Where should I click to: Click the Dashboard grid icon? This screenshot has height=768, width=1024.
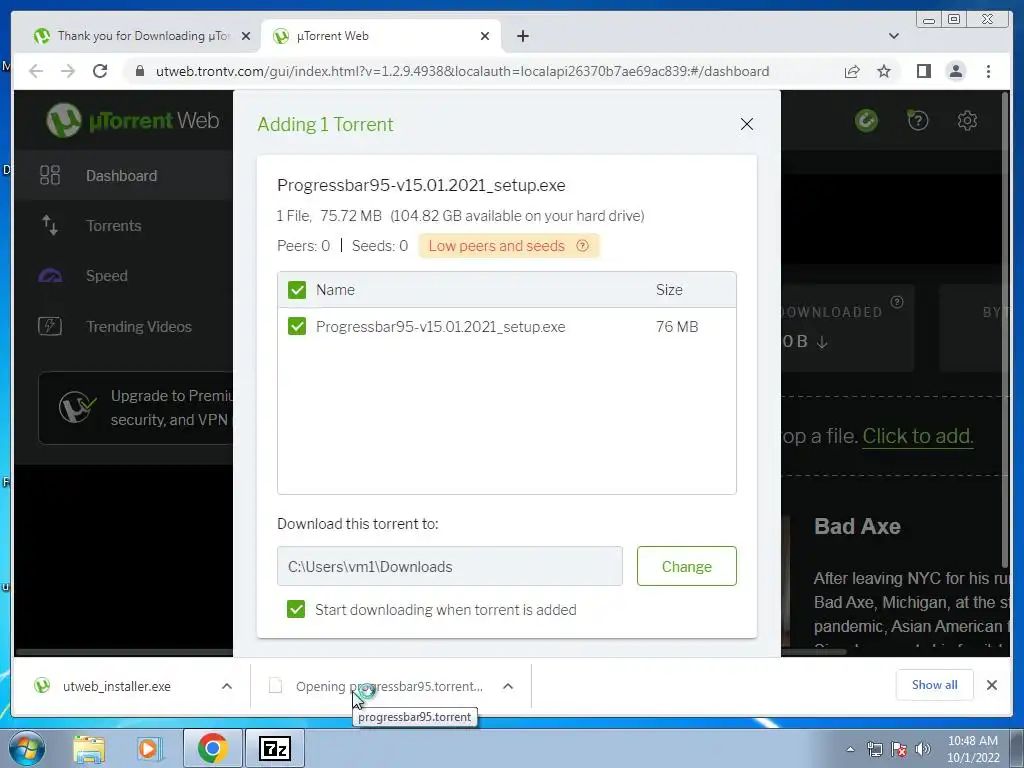click(50, 176)
